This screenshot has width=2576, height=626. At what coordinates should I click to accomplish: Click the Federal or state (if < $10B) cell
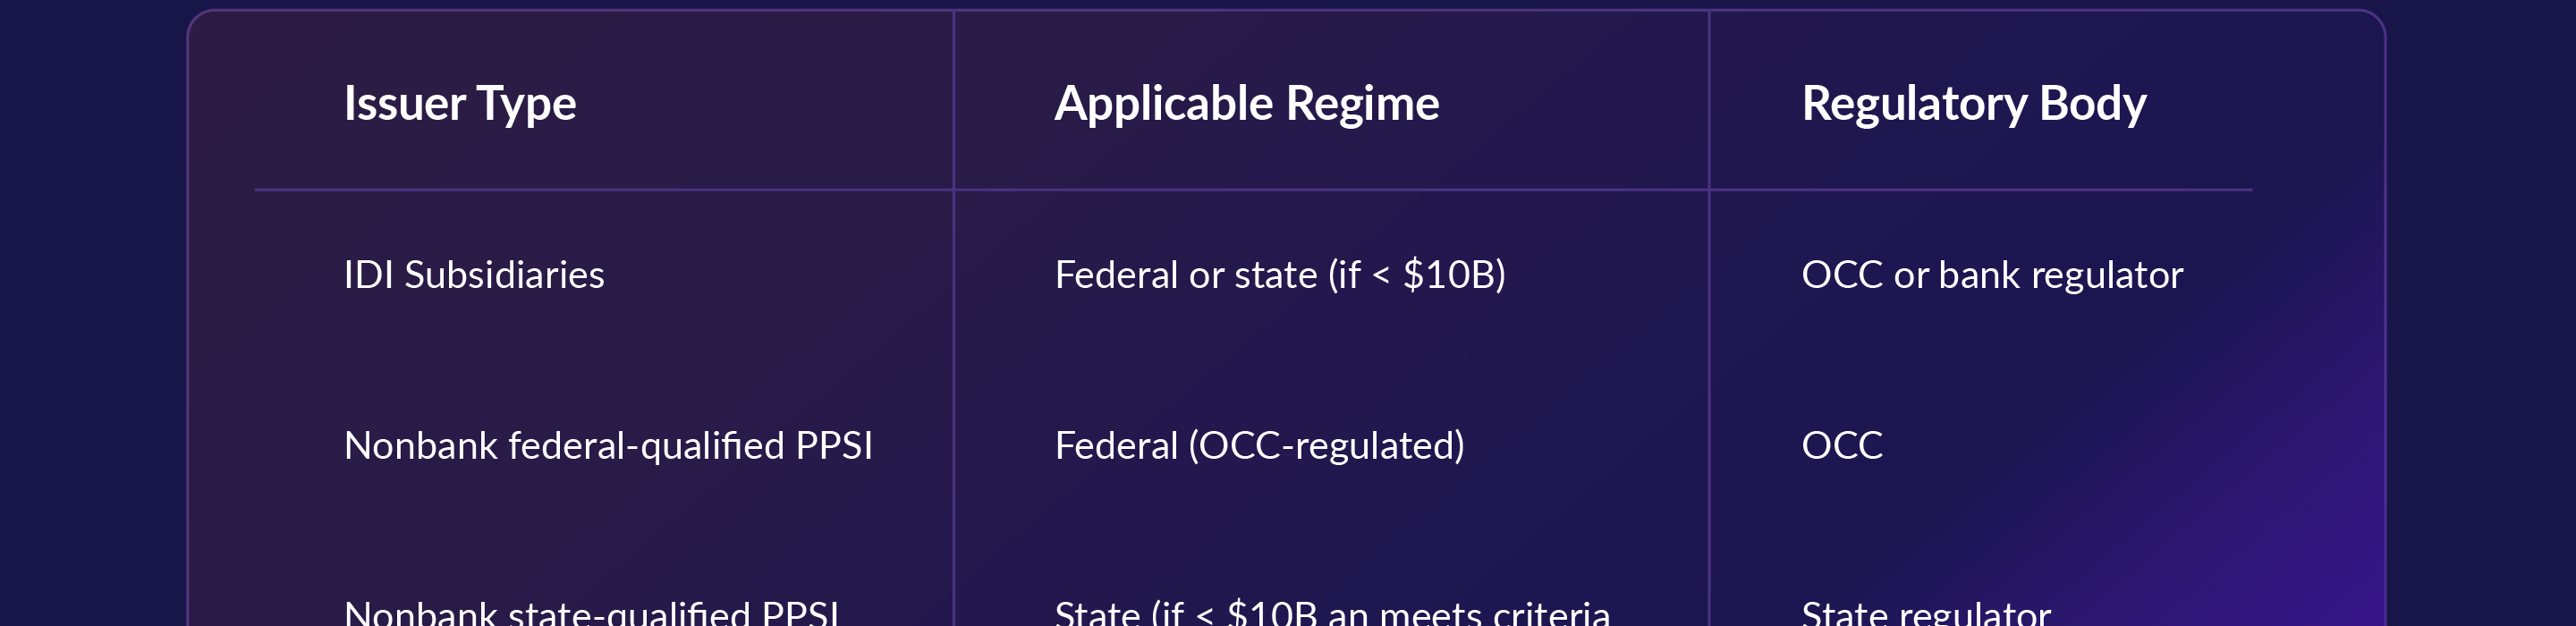1280,275
